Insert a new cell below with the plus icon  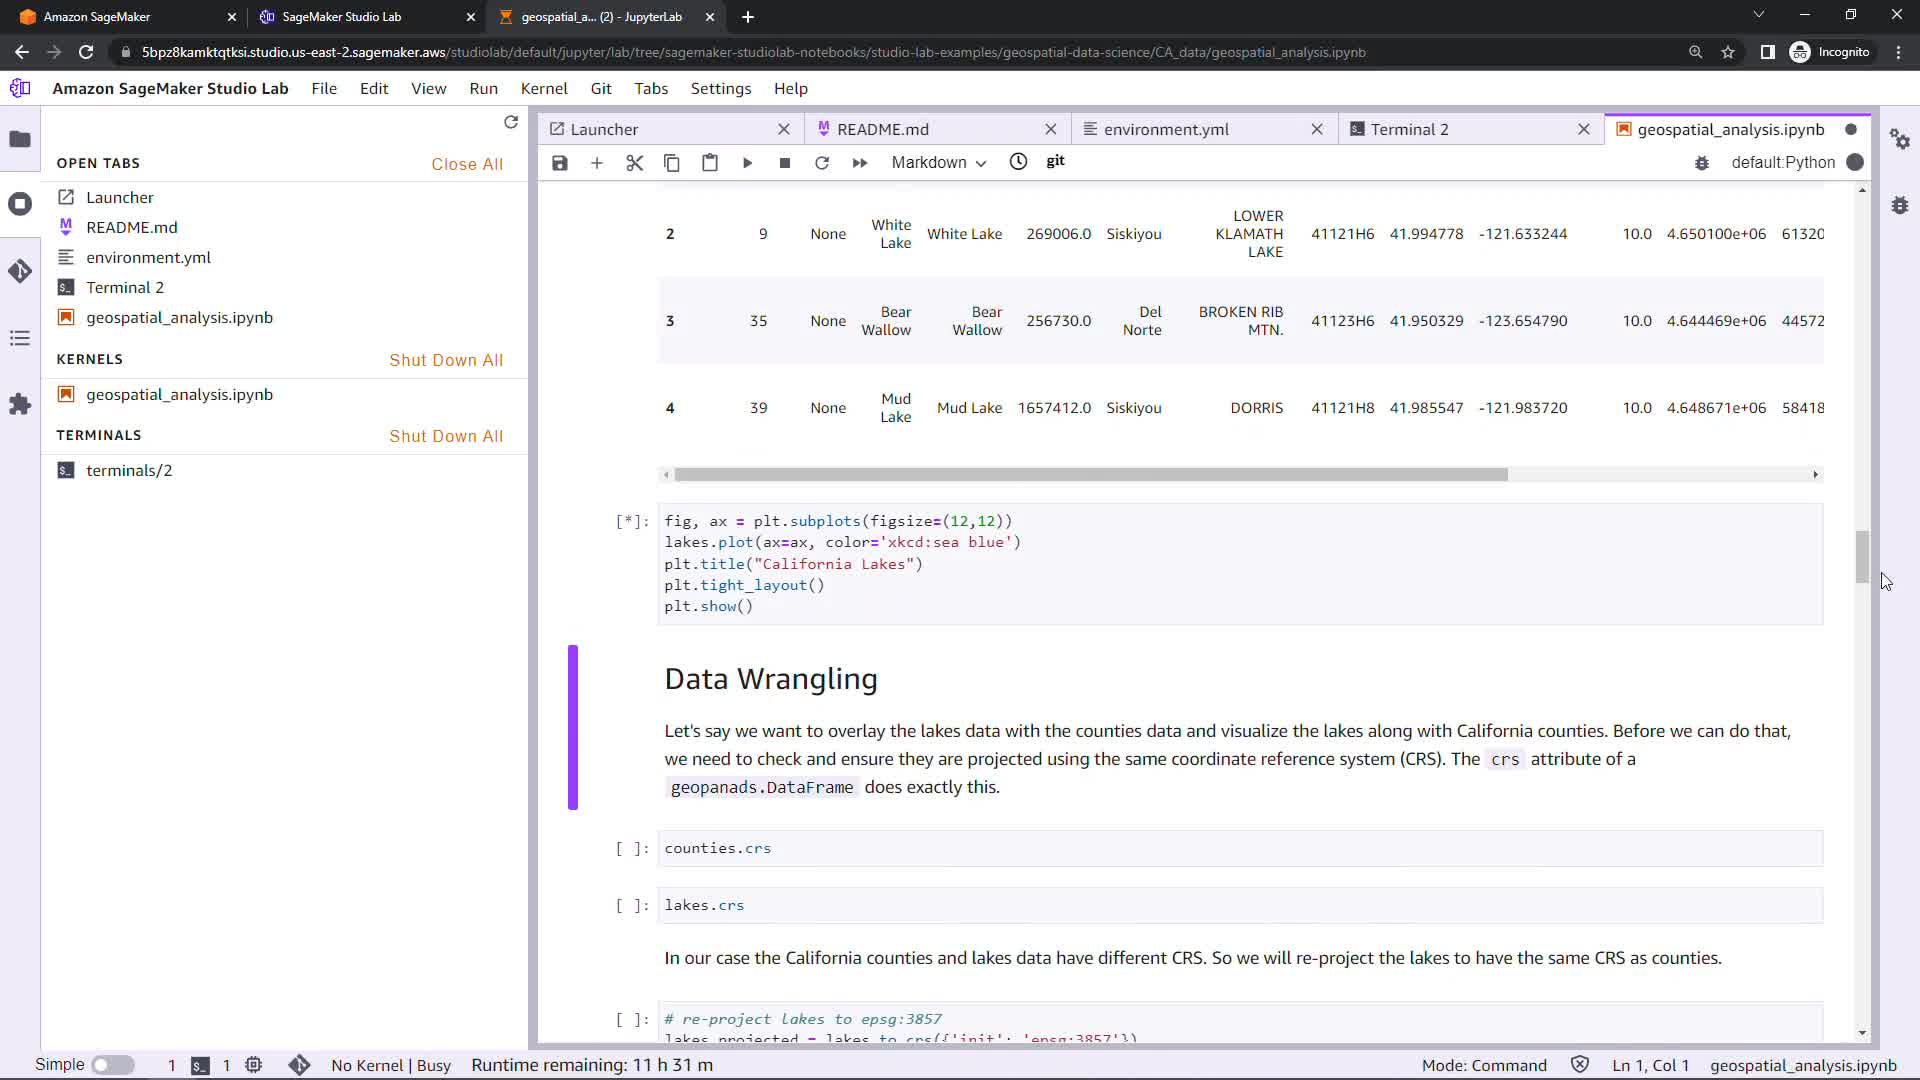pyautogui.click(x=597, y=163)
